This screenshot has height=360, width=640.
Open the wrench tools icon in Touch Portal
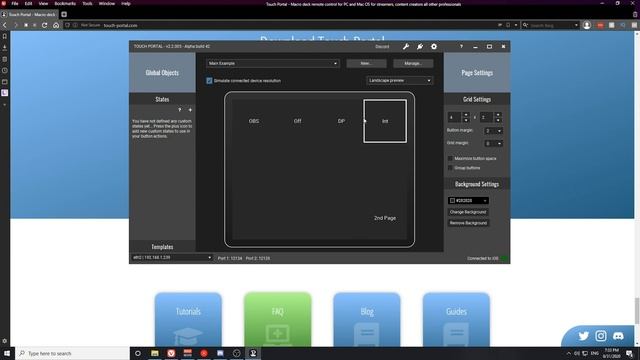[x=406, y=47]
